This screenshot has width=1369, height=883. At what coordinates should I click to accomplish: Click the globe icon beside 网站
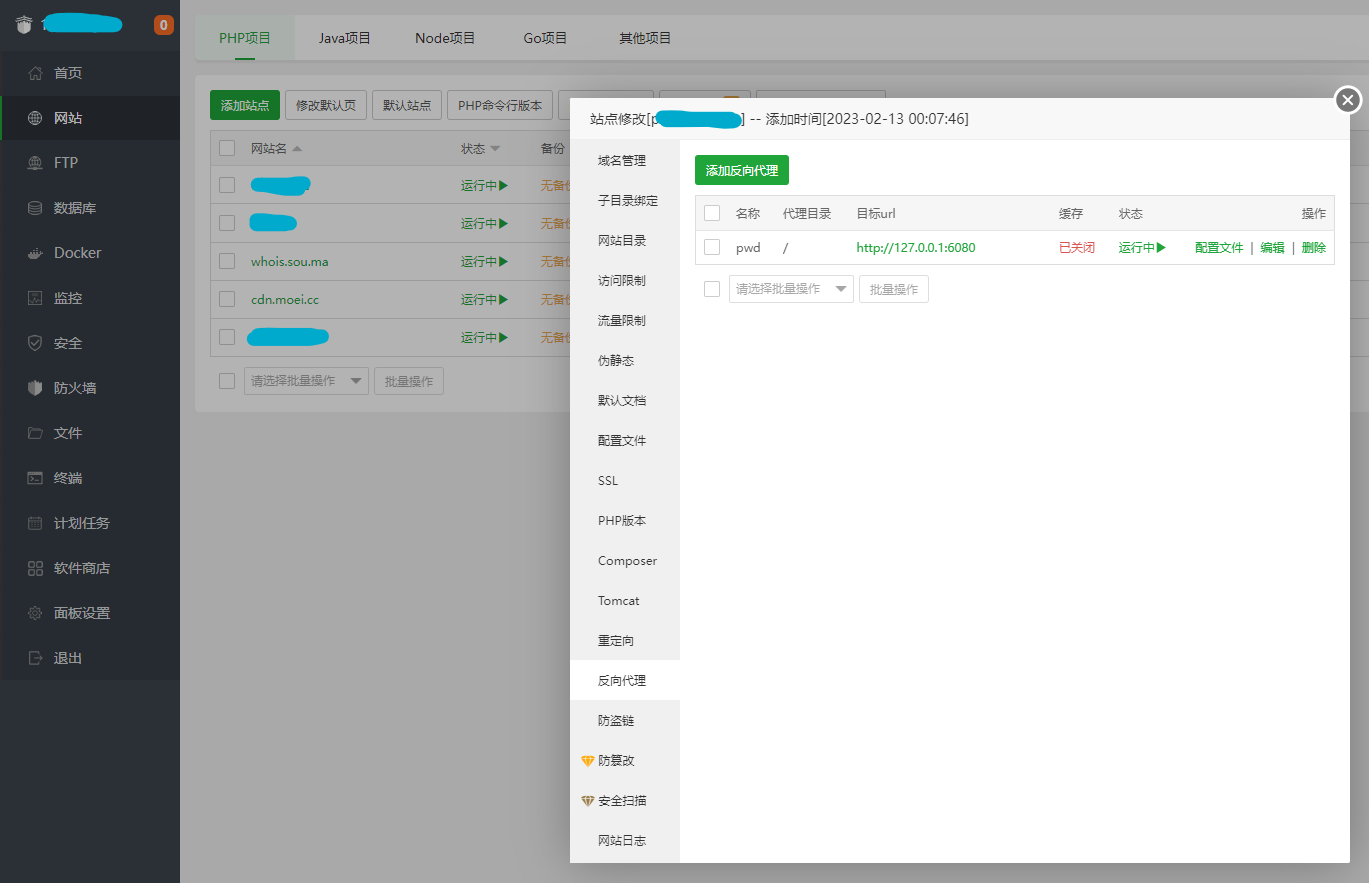pyautogui.click(x=36, y=118)
